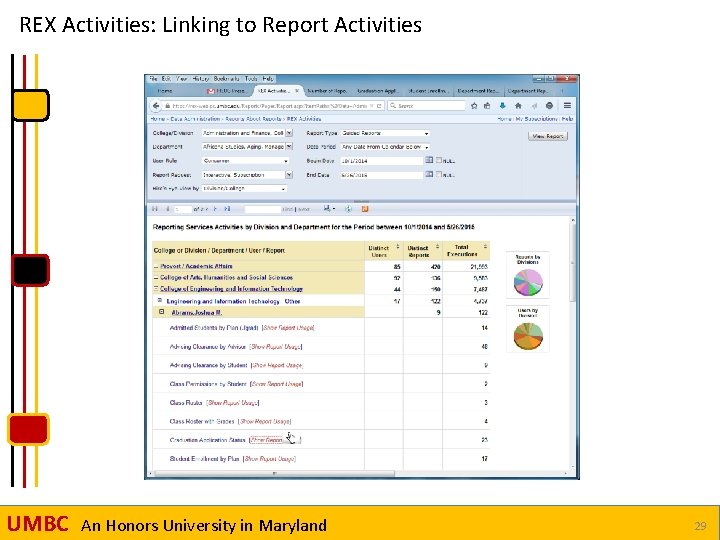This screenshot has height=540, width=720.
Task: Switch to the Graduation Application tab
Action: pos(378,91)
